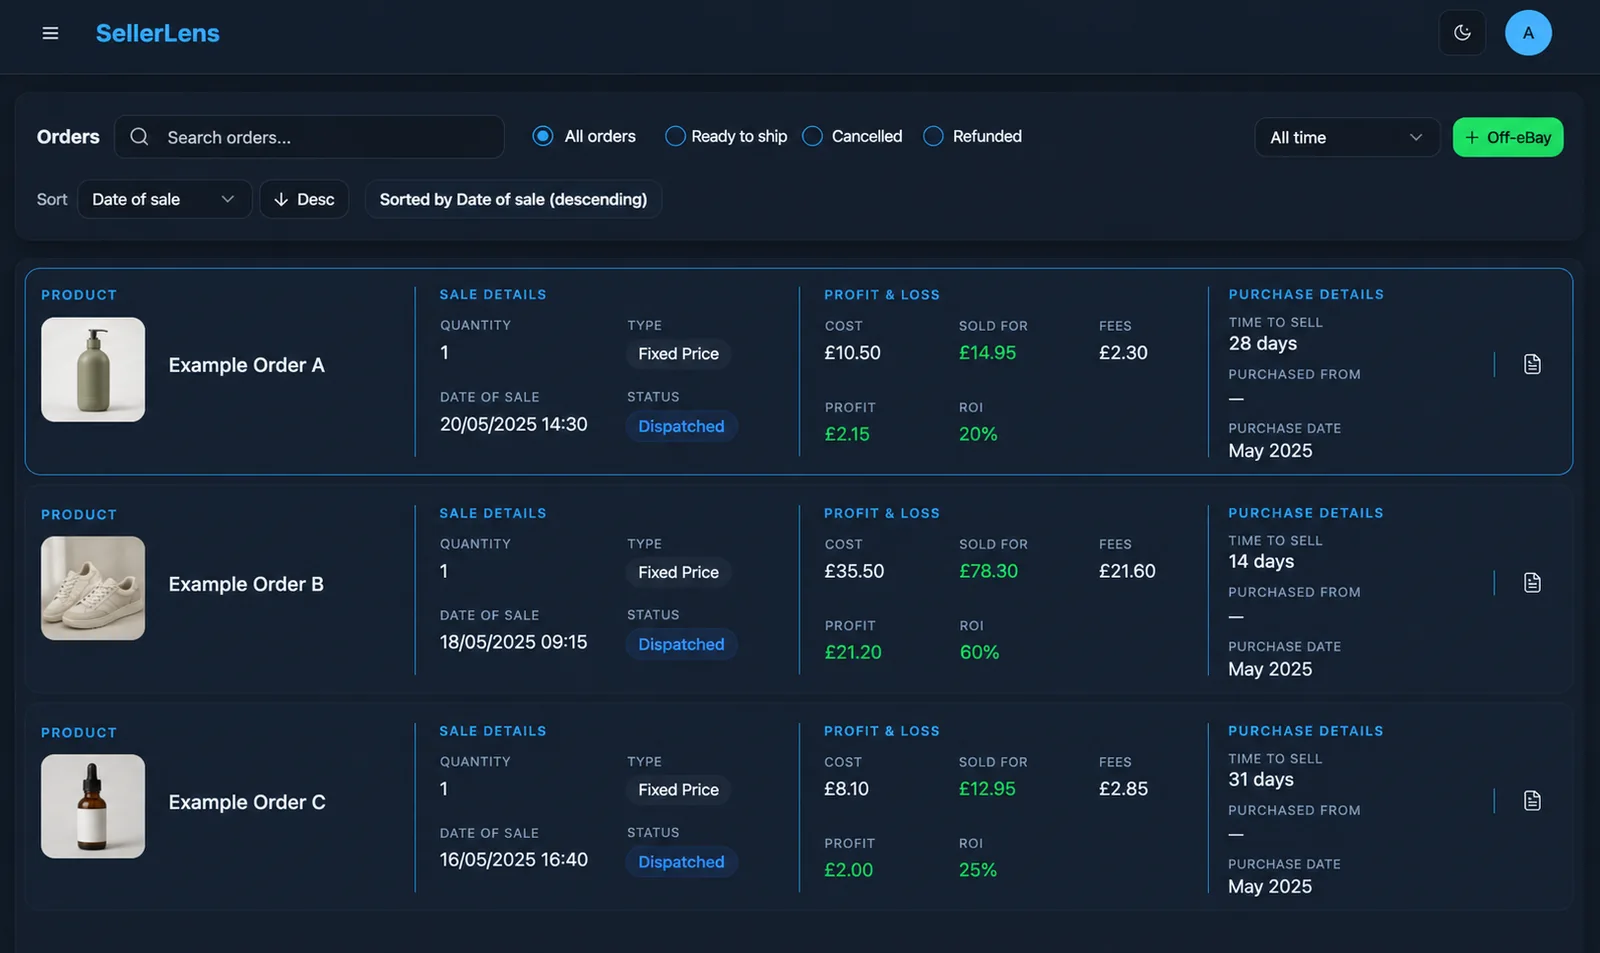
Task: Toggle the Desc sort direction button
Action: (304, 199)
